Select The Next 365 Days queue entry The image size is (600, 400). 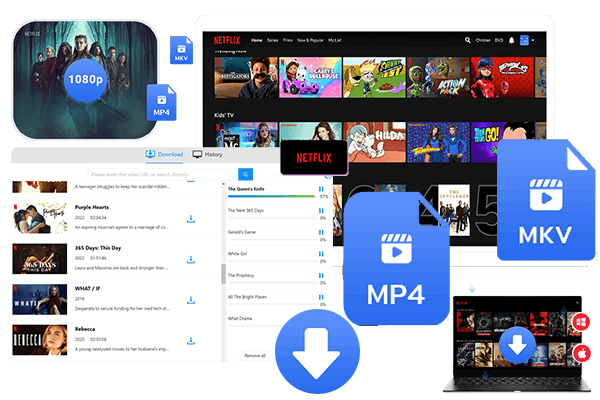[x=246, y=211]
